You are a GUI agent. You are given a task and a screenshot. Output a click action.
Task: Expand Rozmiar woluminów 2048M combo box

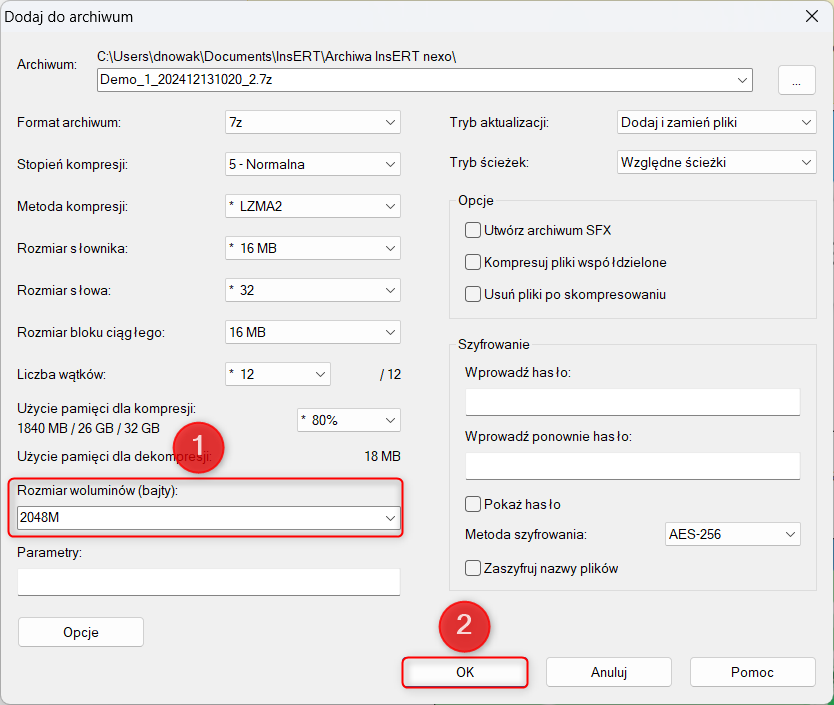pyautogui.click(x=208, y=518)
